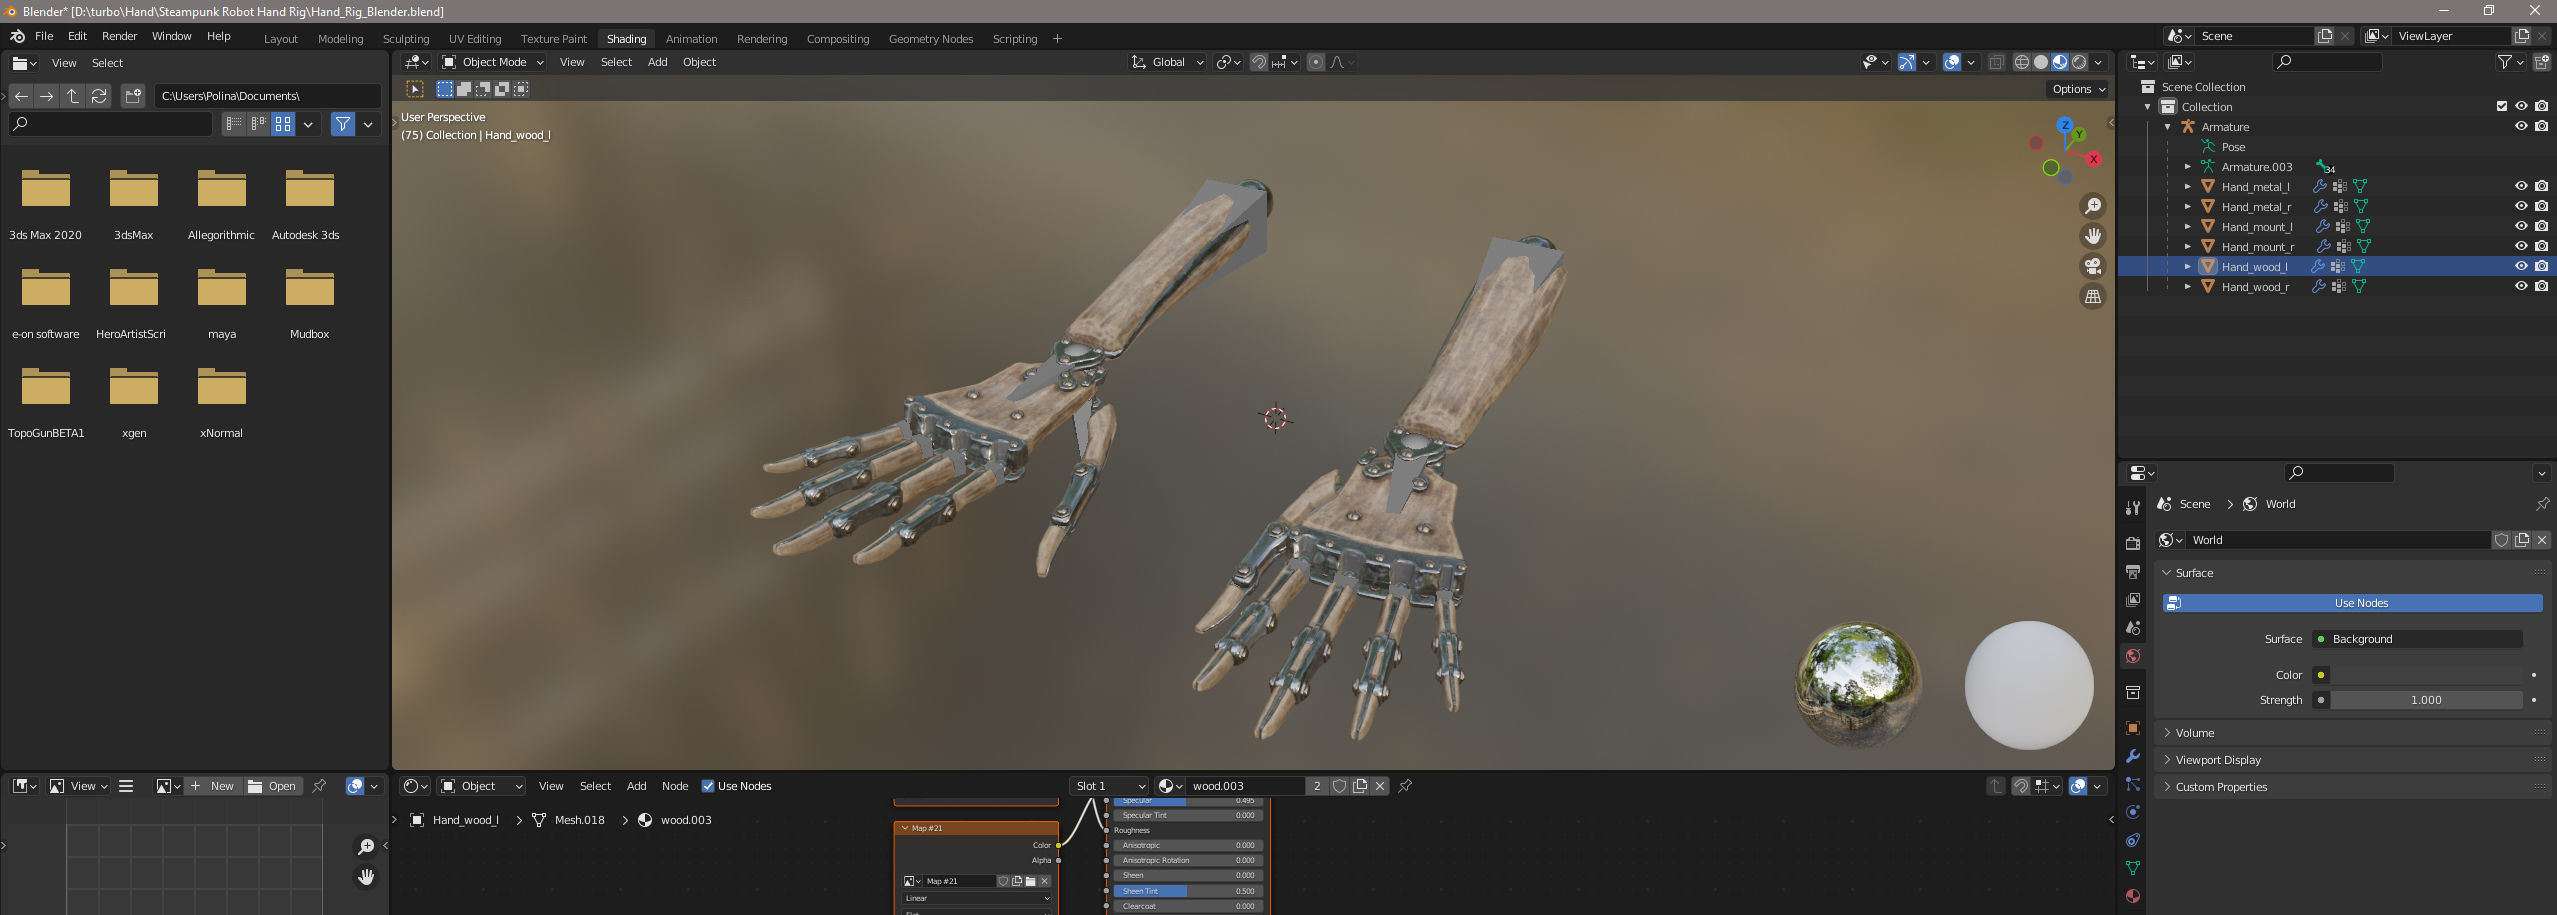Screen dimensions: 2557x915
Task: Click the pan hand gizmo in viewport
Action: (x=2092, y=236)
